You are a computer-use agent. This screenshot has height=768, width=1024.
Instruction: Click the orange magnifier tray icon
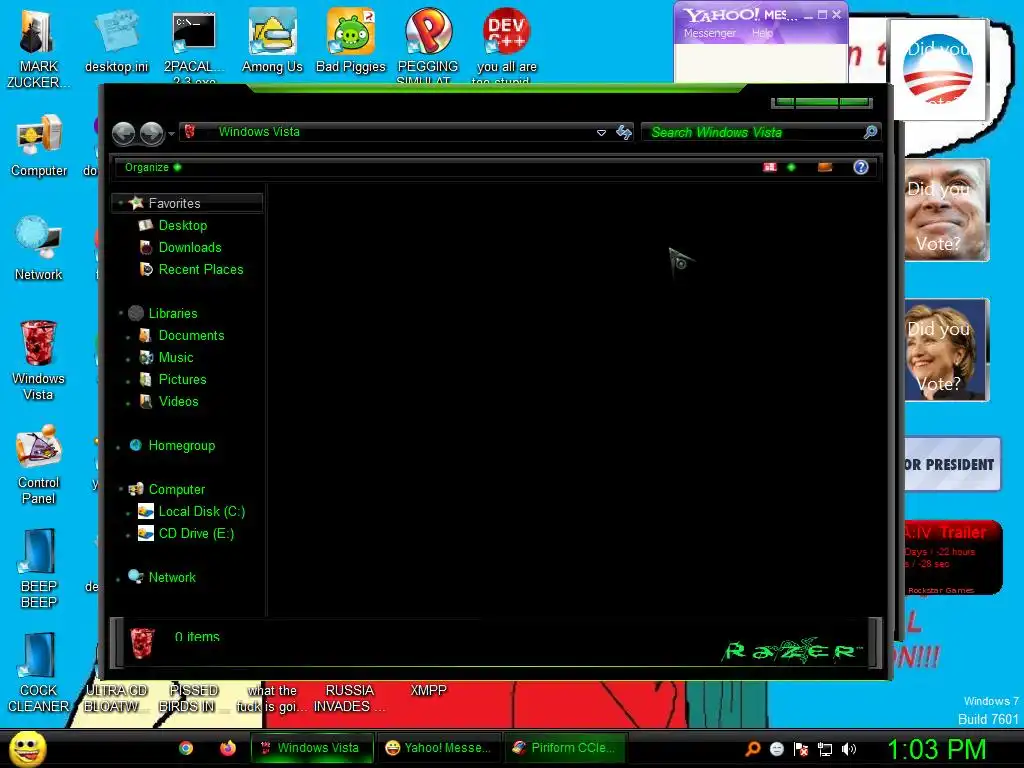(x=753, y=749)
